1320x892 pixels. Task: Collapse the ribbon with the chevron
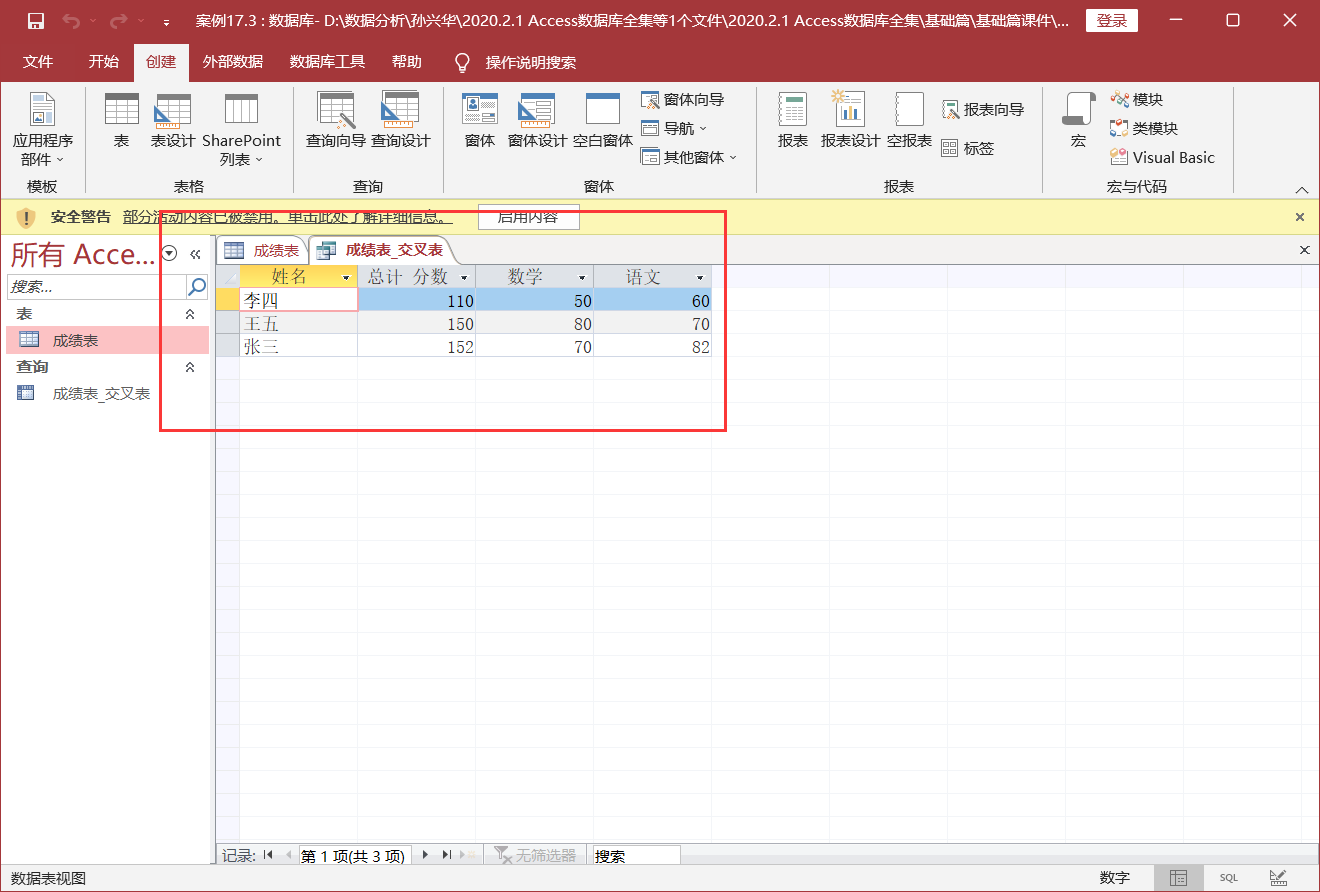click(x=1301, y=189)
